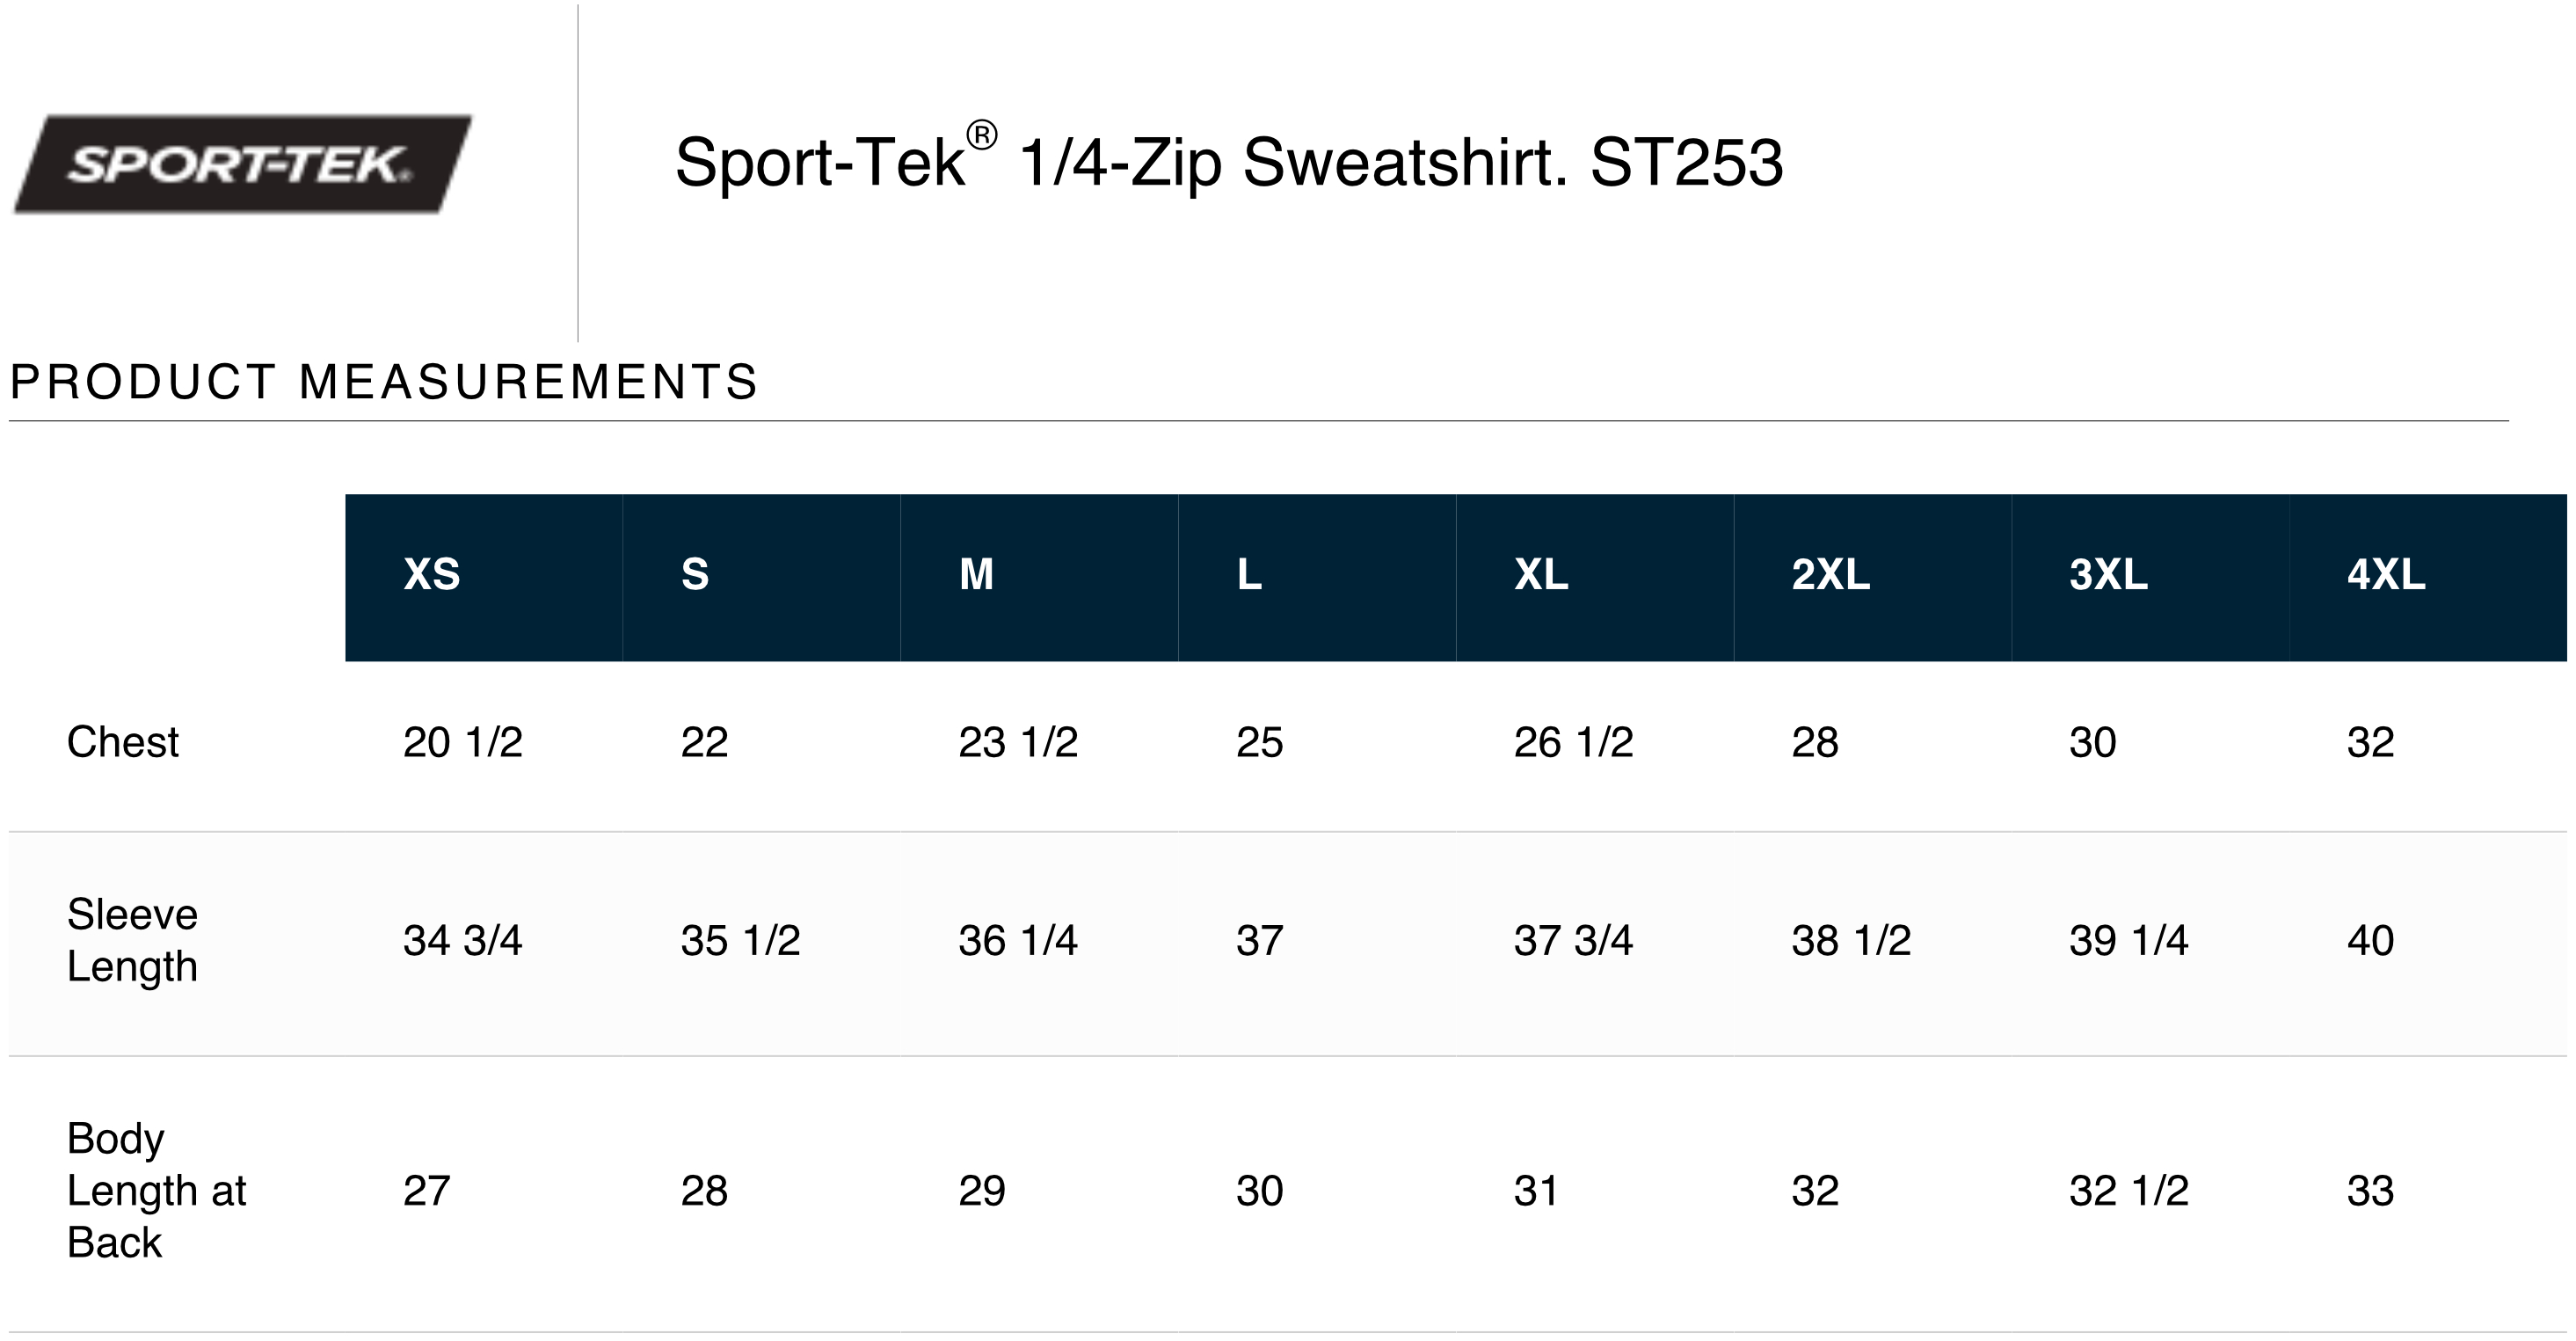Click the Chest row label
This screenshot has width=2576, height=1341.
pyautogui.click(x=123, y=742)
